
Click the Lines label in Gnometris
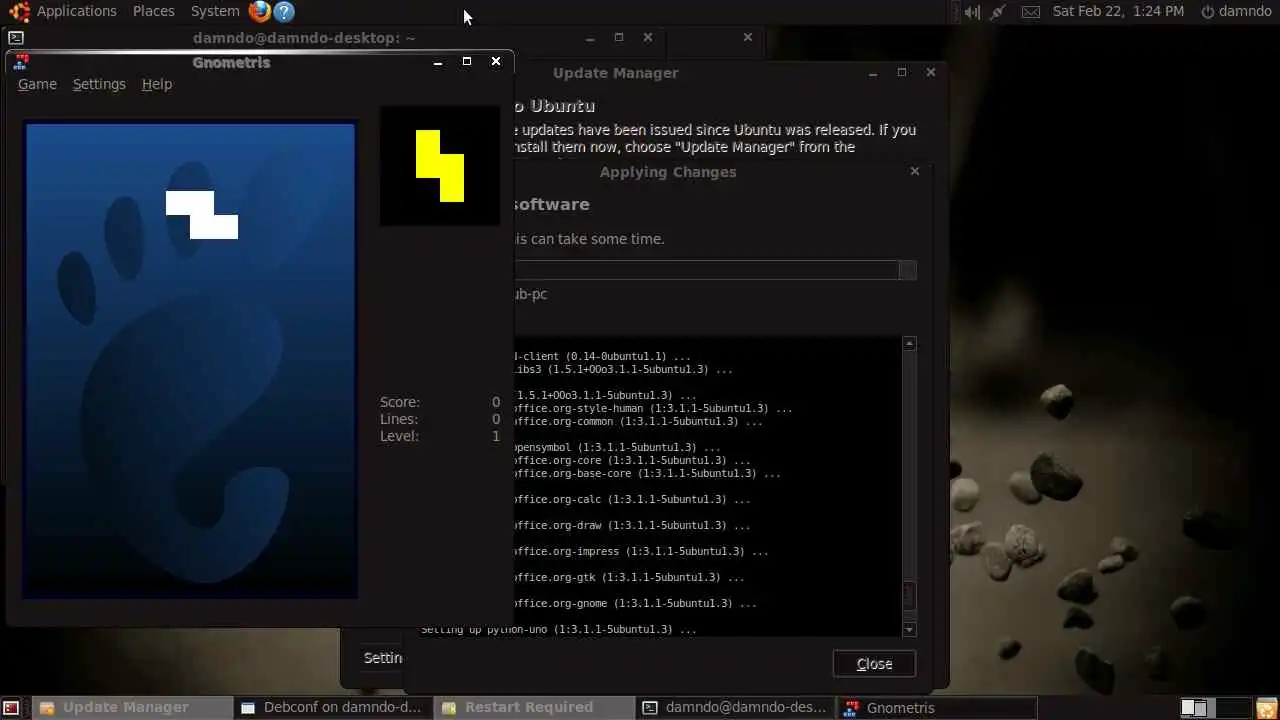point(399,419)
